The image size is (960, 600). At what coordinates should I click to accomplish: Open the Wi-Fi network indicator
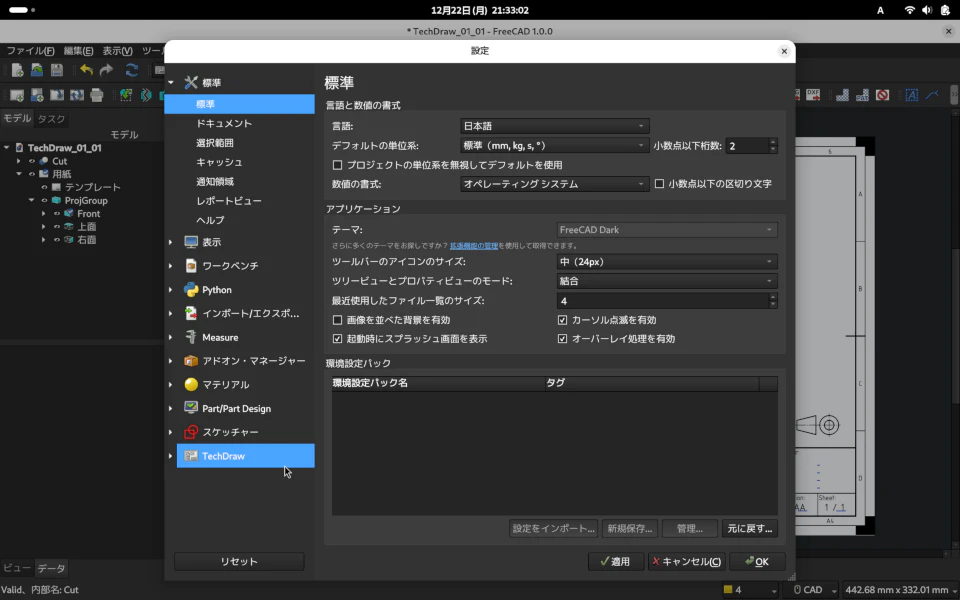(x=910, y=10)
